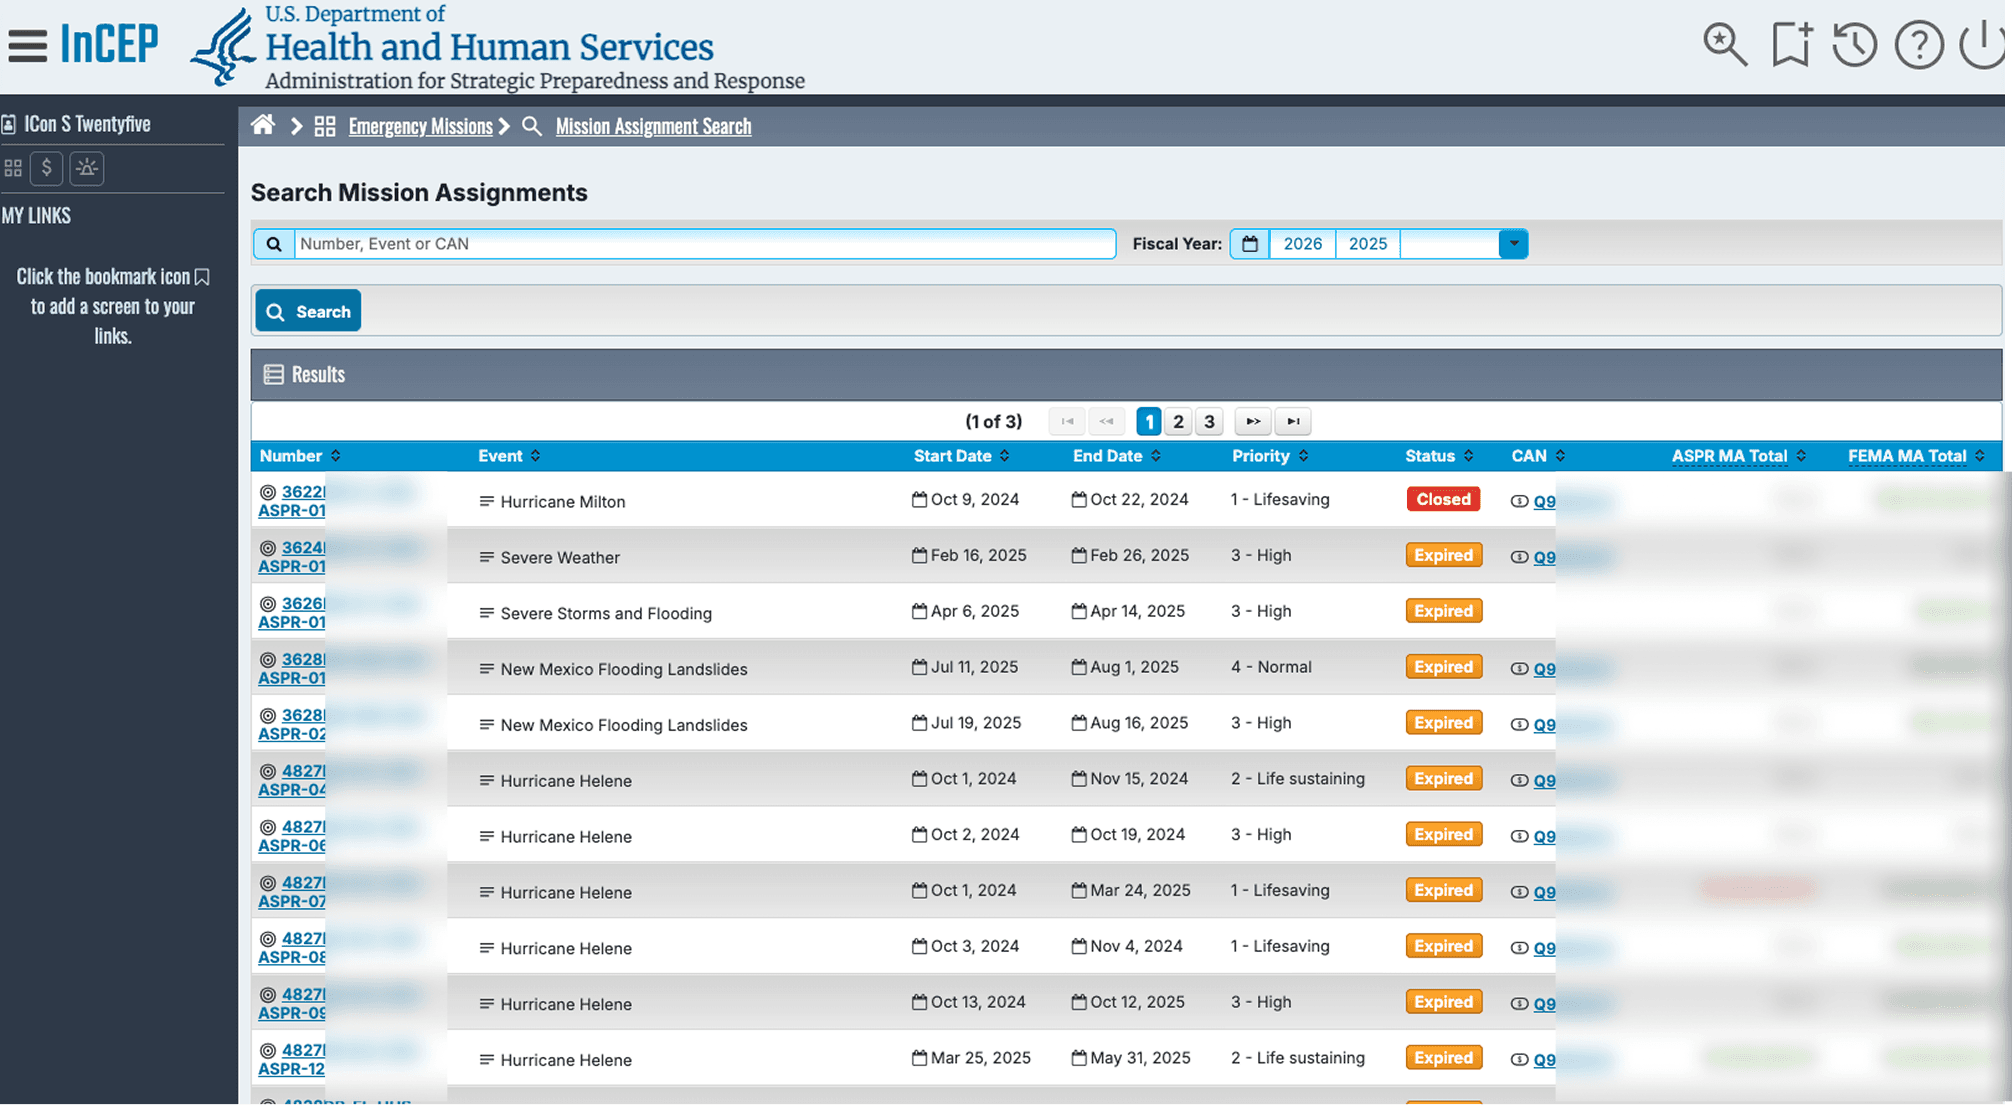Screen dimensions: 2012x1105
Task: Sort results by Start Date column
Action: (962, 456)
